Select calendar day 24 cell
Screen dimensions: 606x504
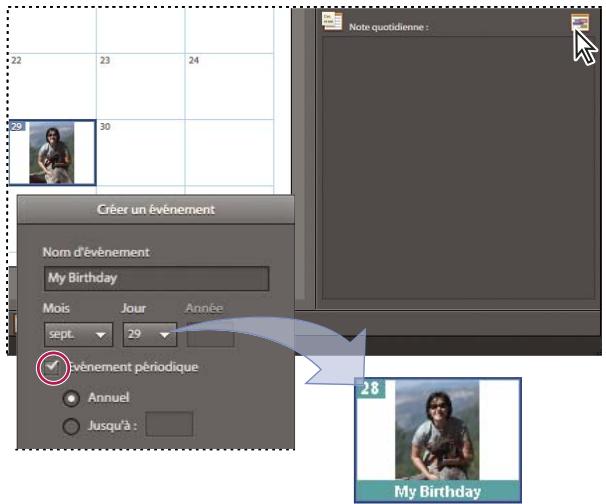(229, 86)
